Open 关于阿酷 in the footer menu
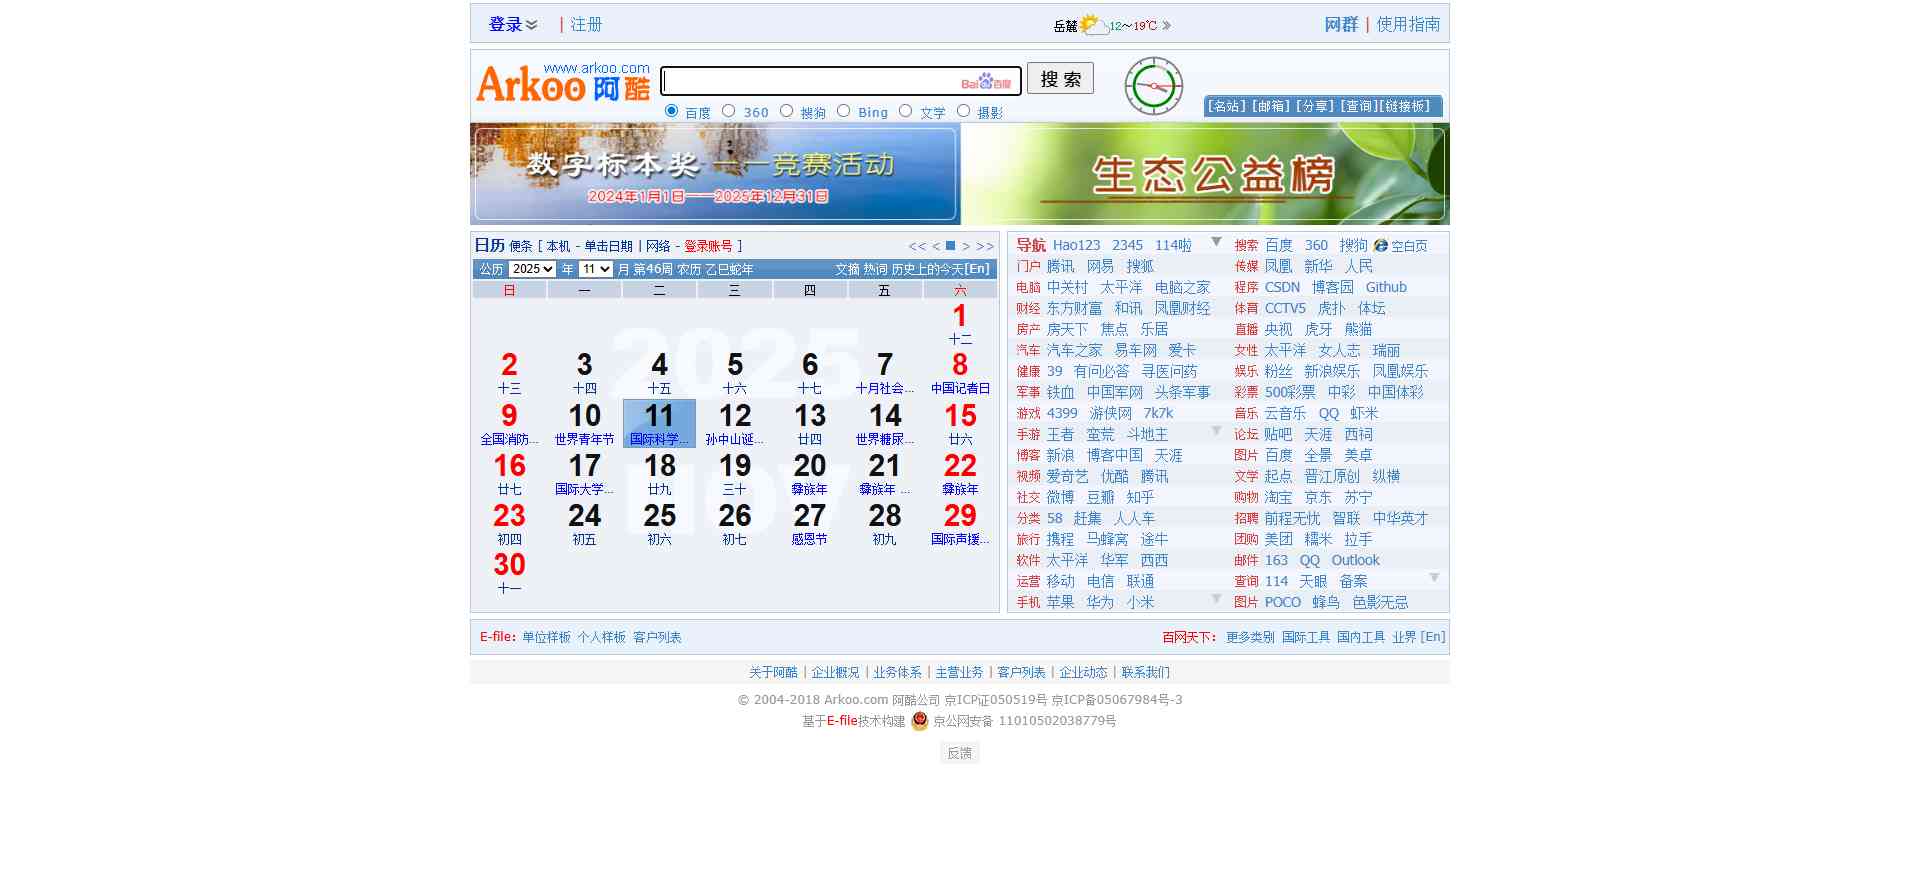The image size is (1920, 893). pos(773,672)
